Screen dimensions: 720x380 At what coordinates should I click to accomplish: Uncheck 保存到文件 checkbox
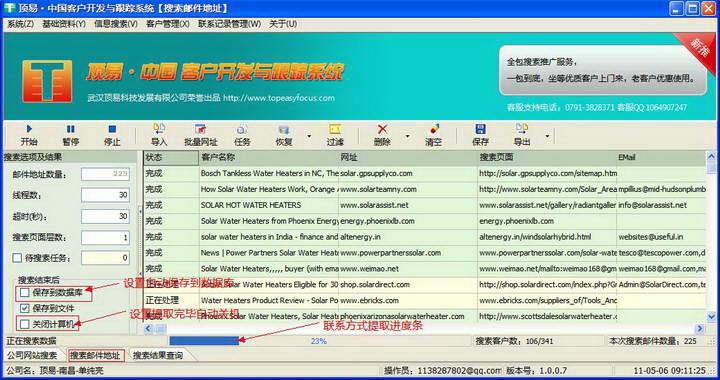pos(25,308)
